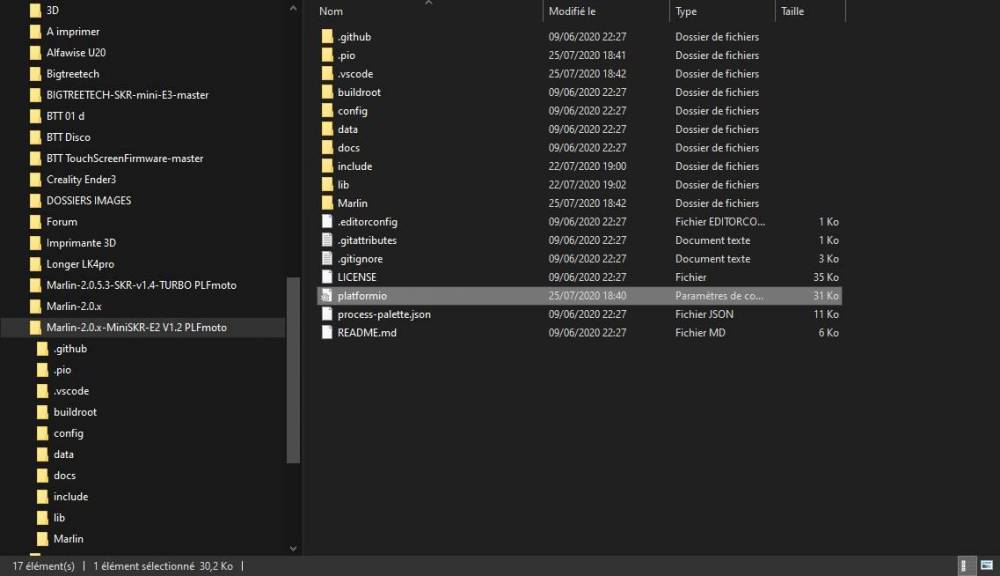
Task: Select the lib subfolder in tree
Action: tap(59, 517)
